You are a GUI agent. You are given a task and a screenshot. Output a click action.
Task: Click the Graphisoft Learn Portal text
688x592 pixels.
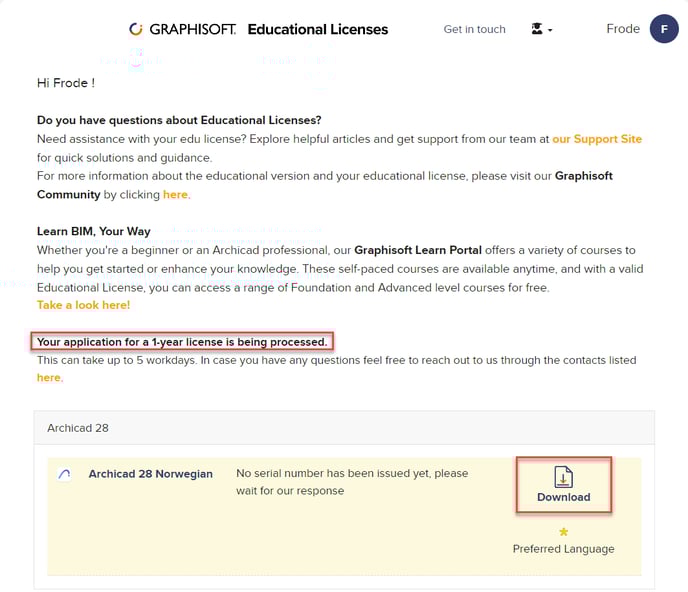[x=418, y=250]
